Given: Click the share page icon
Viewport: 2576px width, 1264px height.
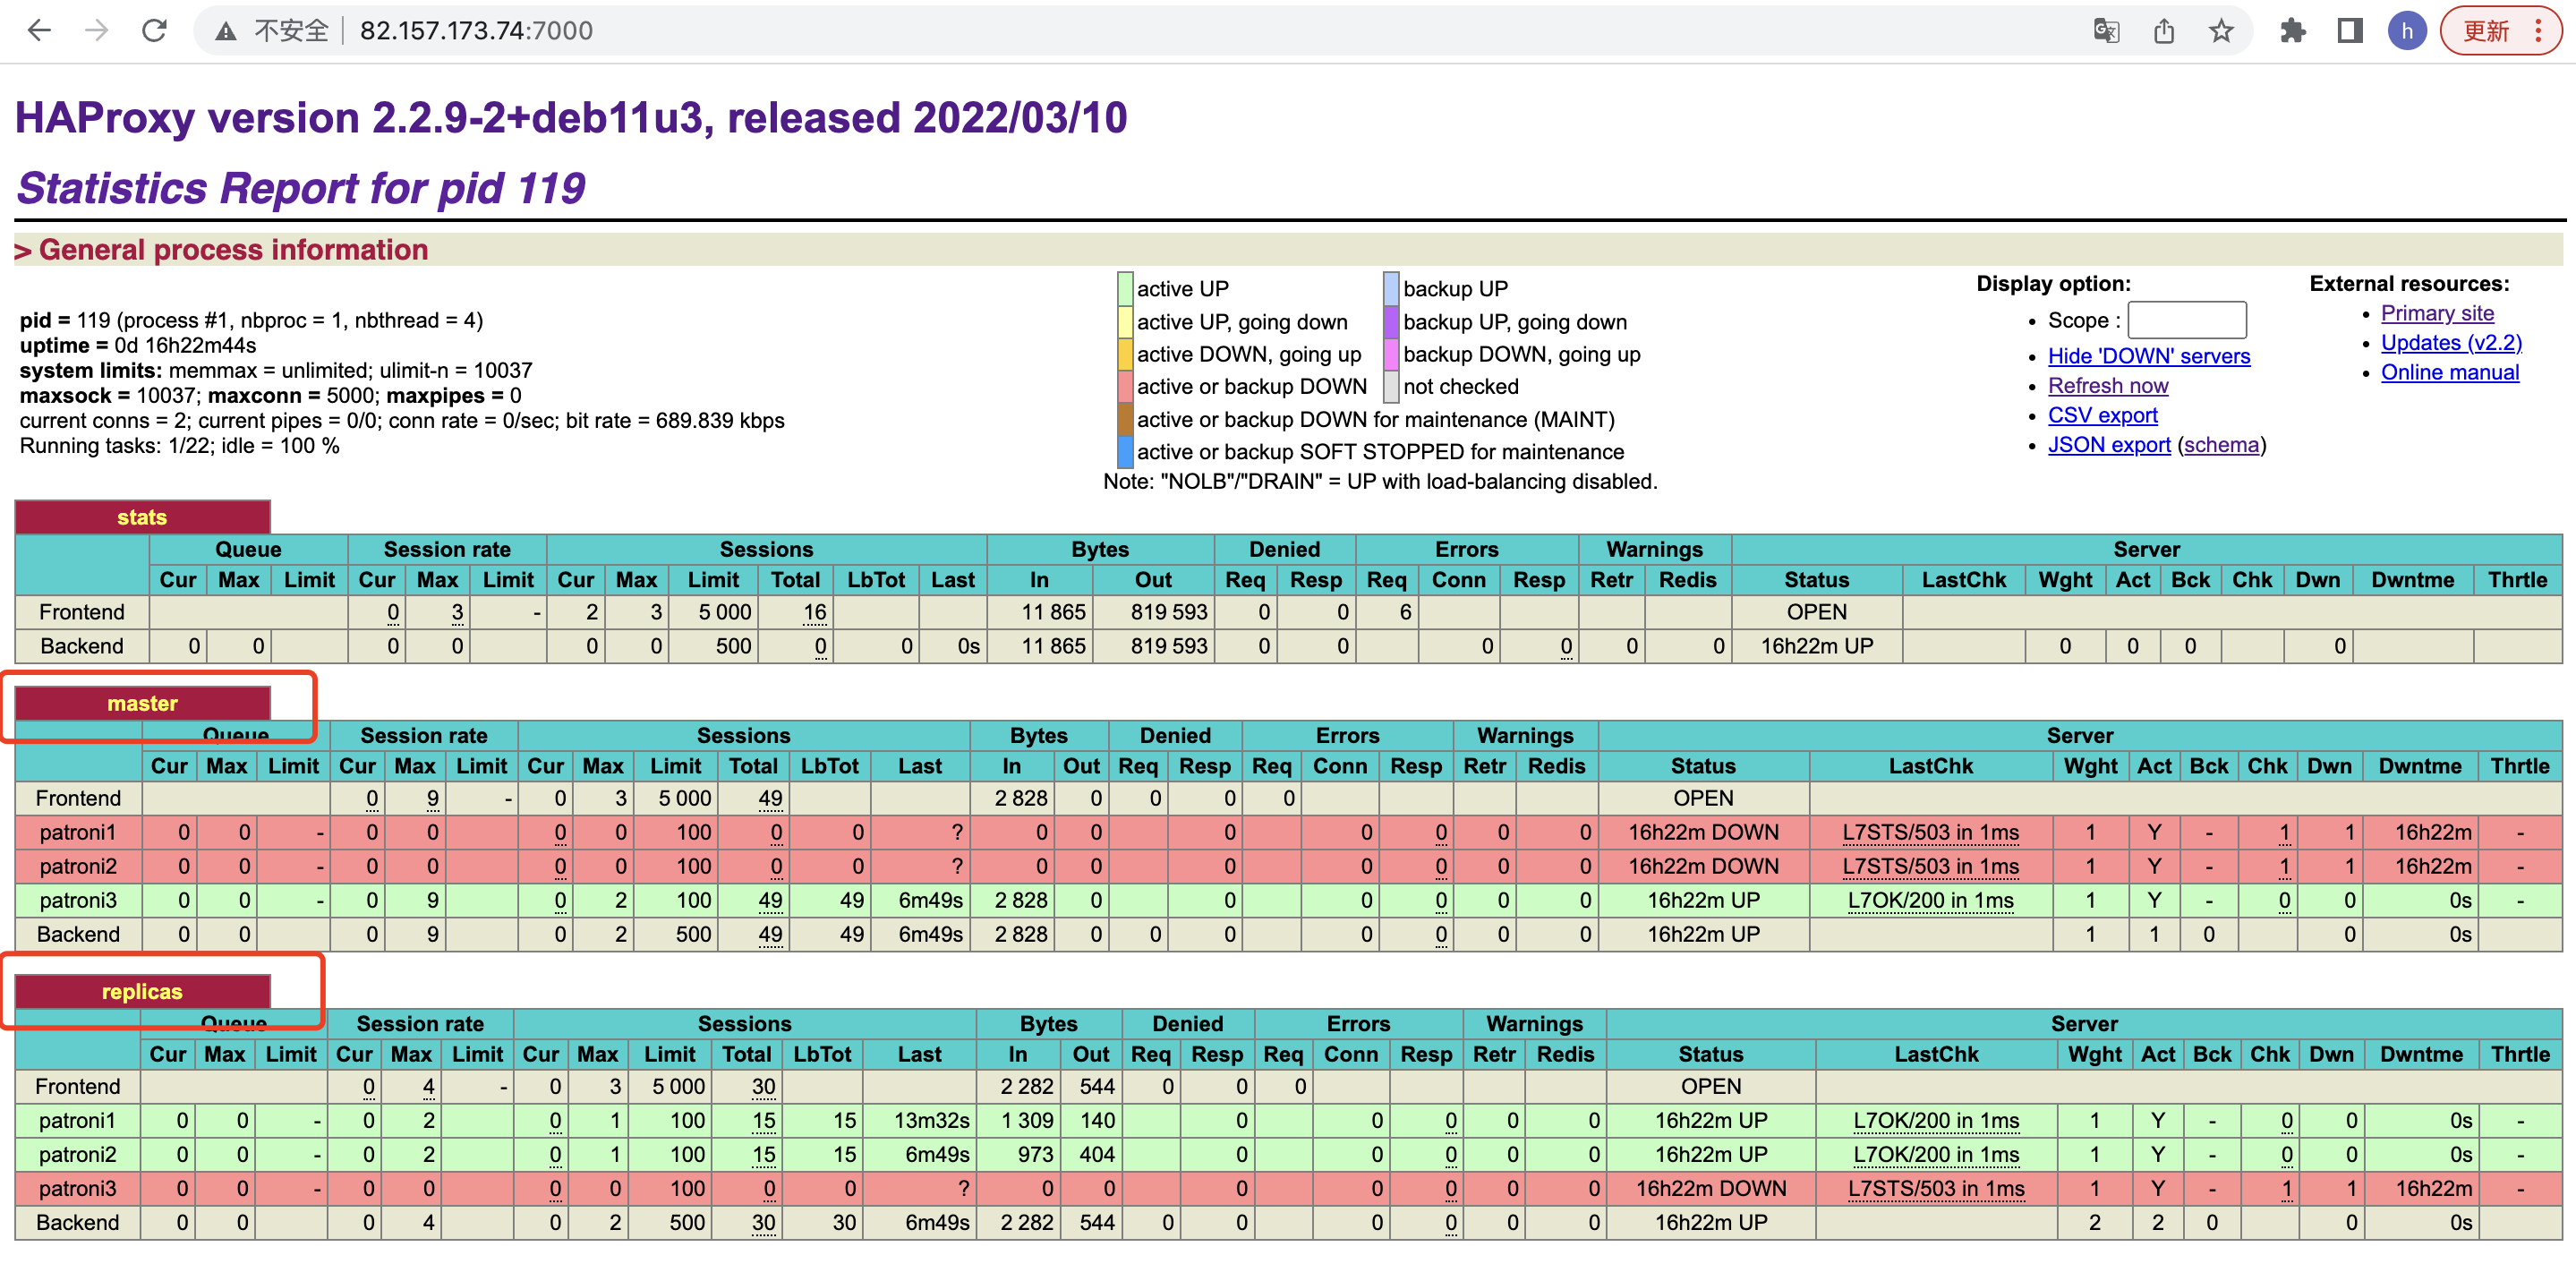Looking at the screenshot, I should coord(2164,30).
